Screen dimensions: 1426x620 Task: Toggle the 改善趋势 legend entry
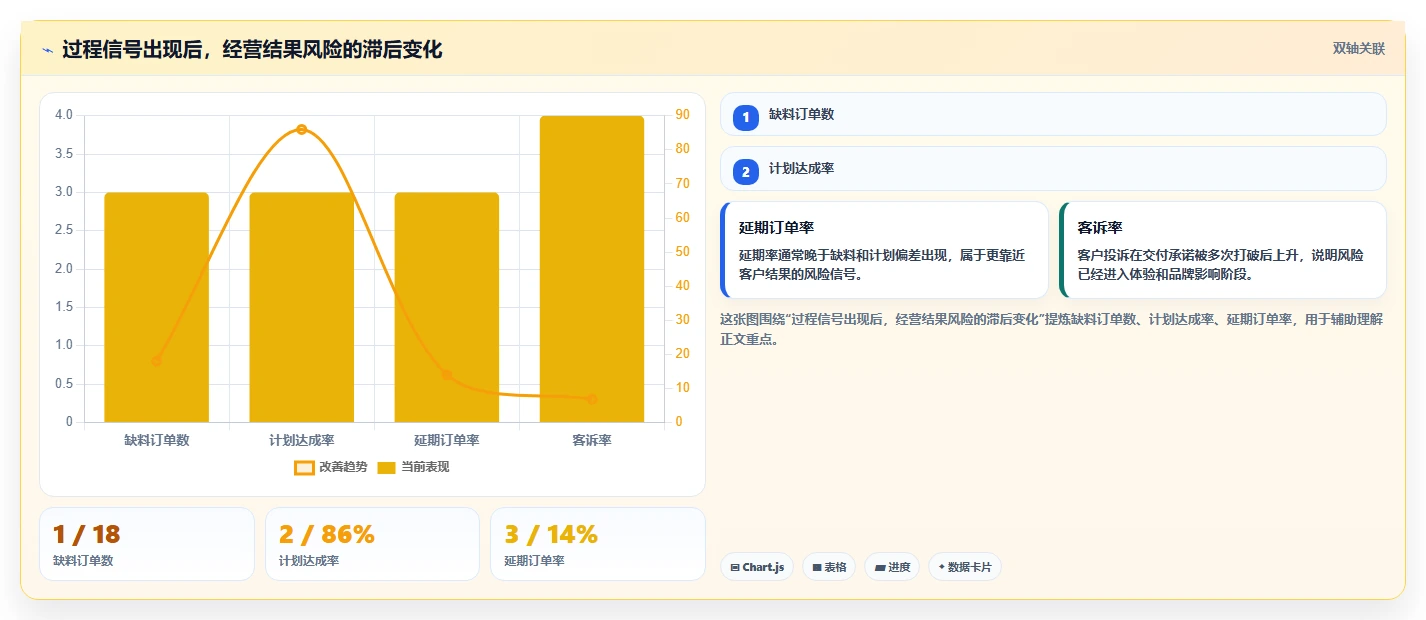coord(331,467)
